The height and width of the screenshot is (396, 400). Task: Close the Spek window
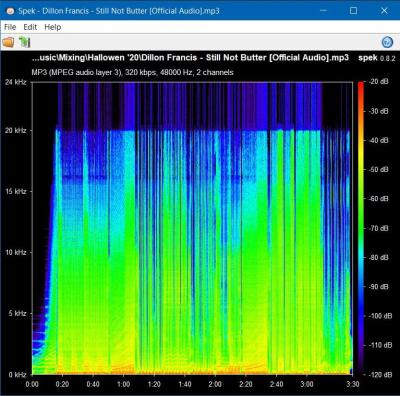384,11
